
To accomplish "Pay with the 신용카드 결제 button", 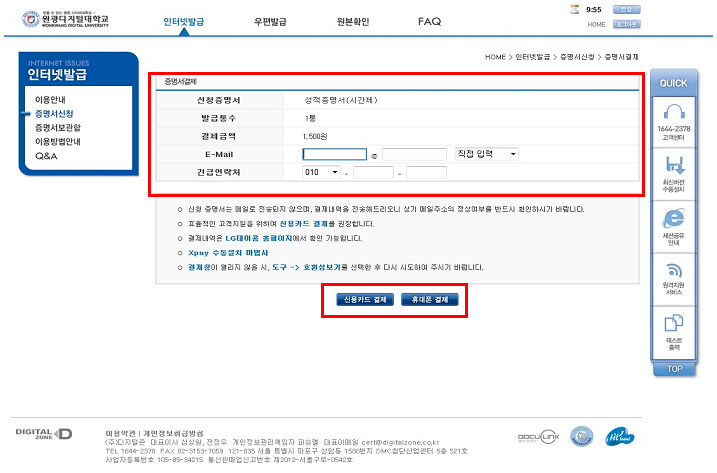I will [x=365, y=300].
